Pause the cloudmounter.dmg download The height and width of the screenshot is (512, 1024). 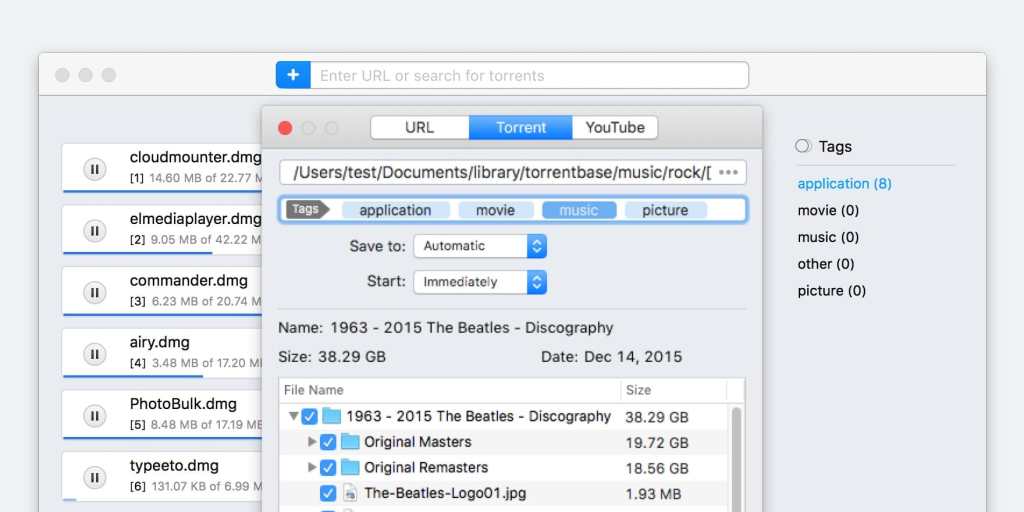tap(94, 169)
